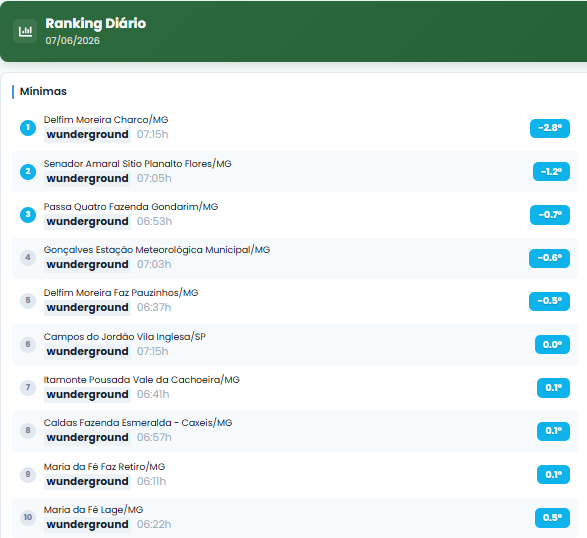Select station Delfim Moreira Faz Pauzinhos/MG
The image size is (587, 538).
121,293
